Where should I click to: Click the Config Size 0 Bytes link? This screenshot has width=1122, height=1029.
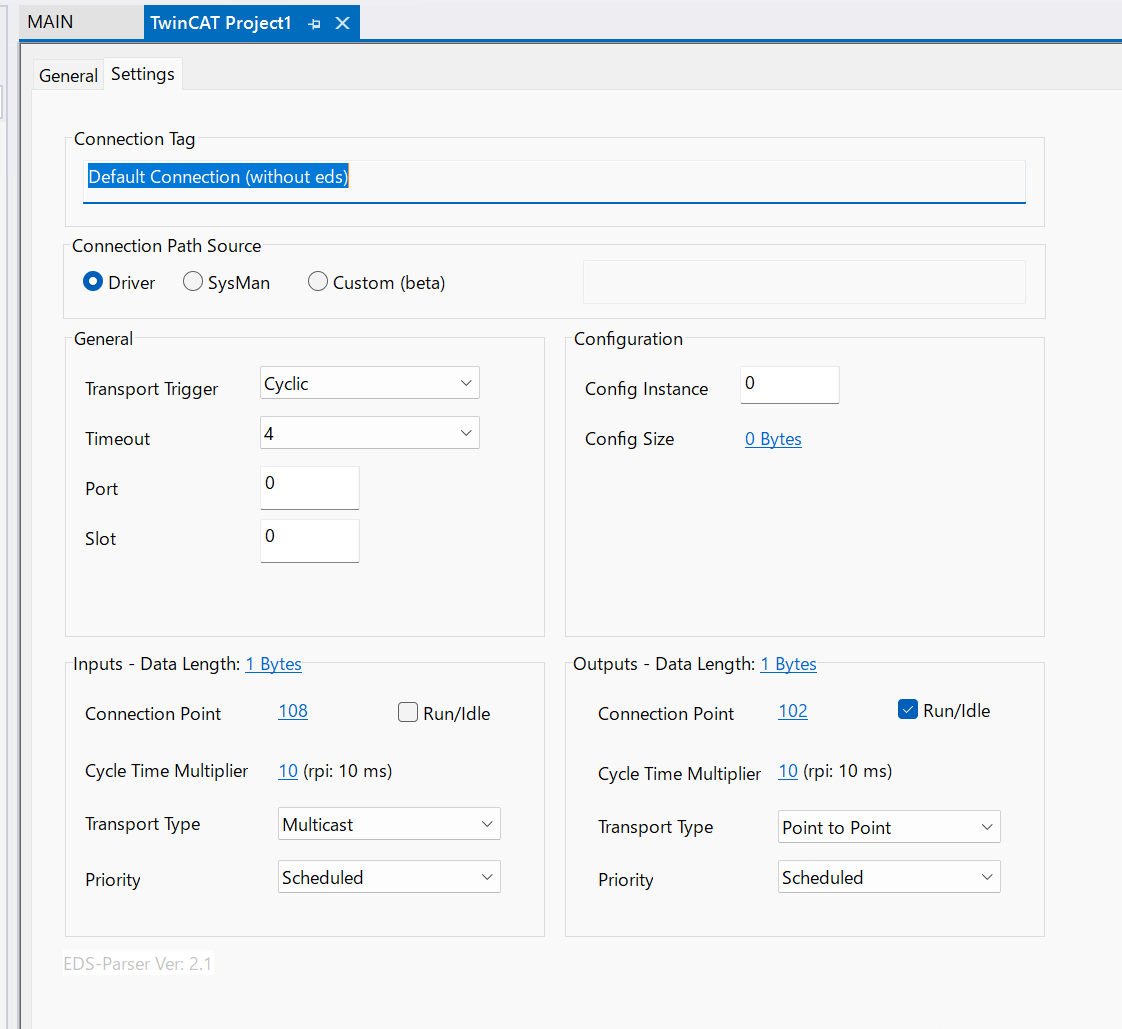click(773, 439)
